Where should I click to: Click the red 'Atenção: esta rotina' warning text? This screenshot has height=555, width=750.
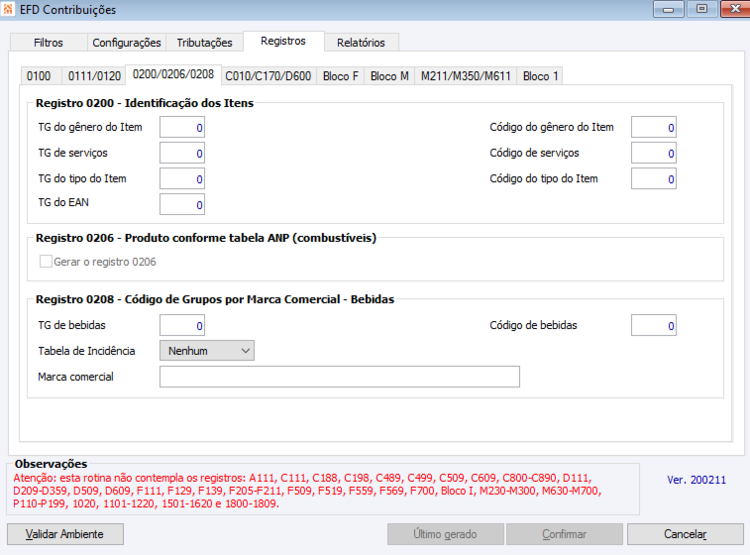307,491
